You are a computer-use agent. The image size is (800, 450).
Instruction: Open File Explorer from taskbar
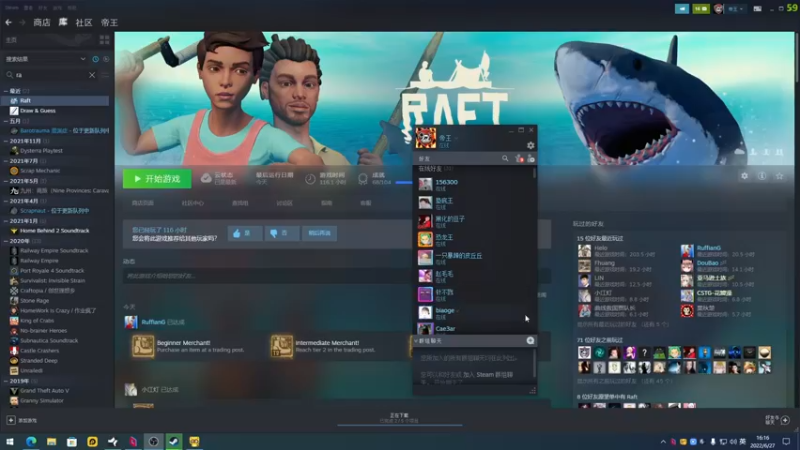coord(51,441)
